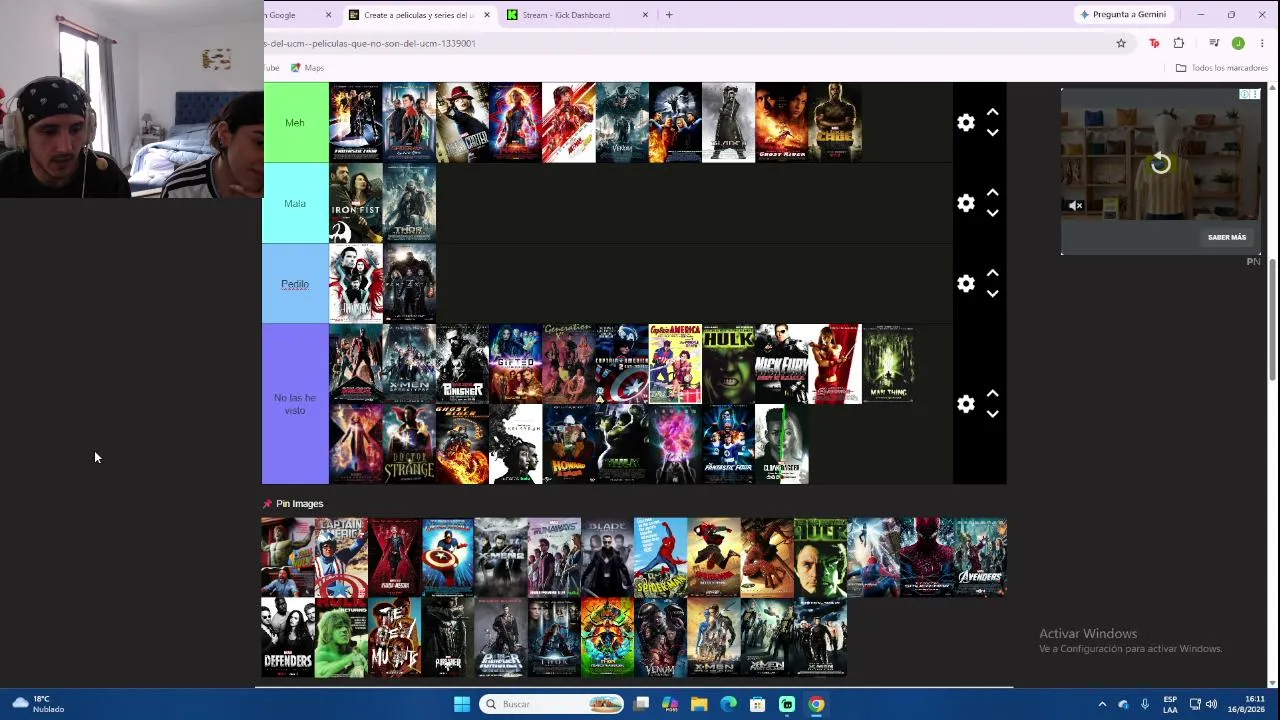Image resolution: width=1280 pixels, height=720 pixels.
Task: Move No las he visto tier up
Action: 992,394
